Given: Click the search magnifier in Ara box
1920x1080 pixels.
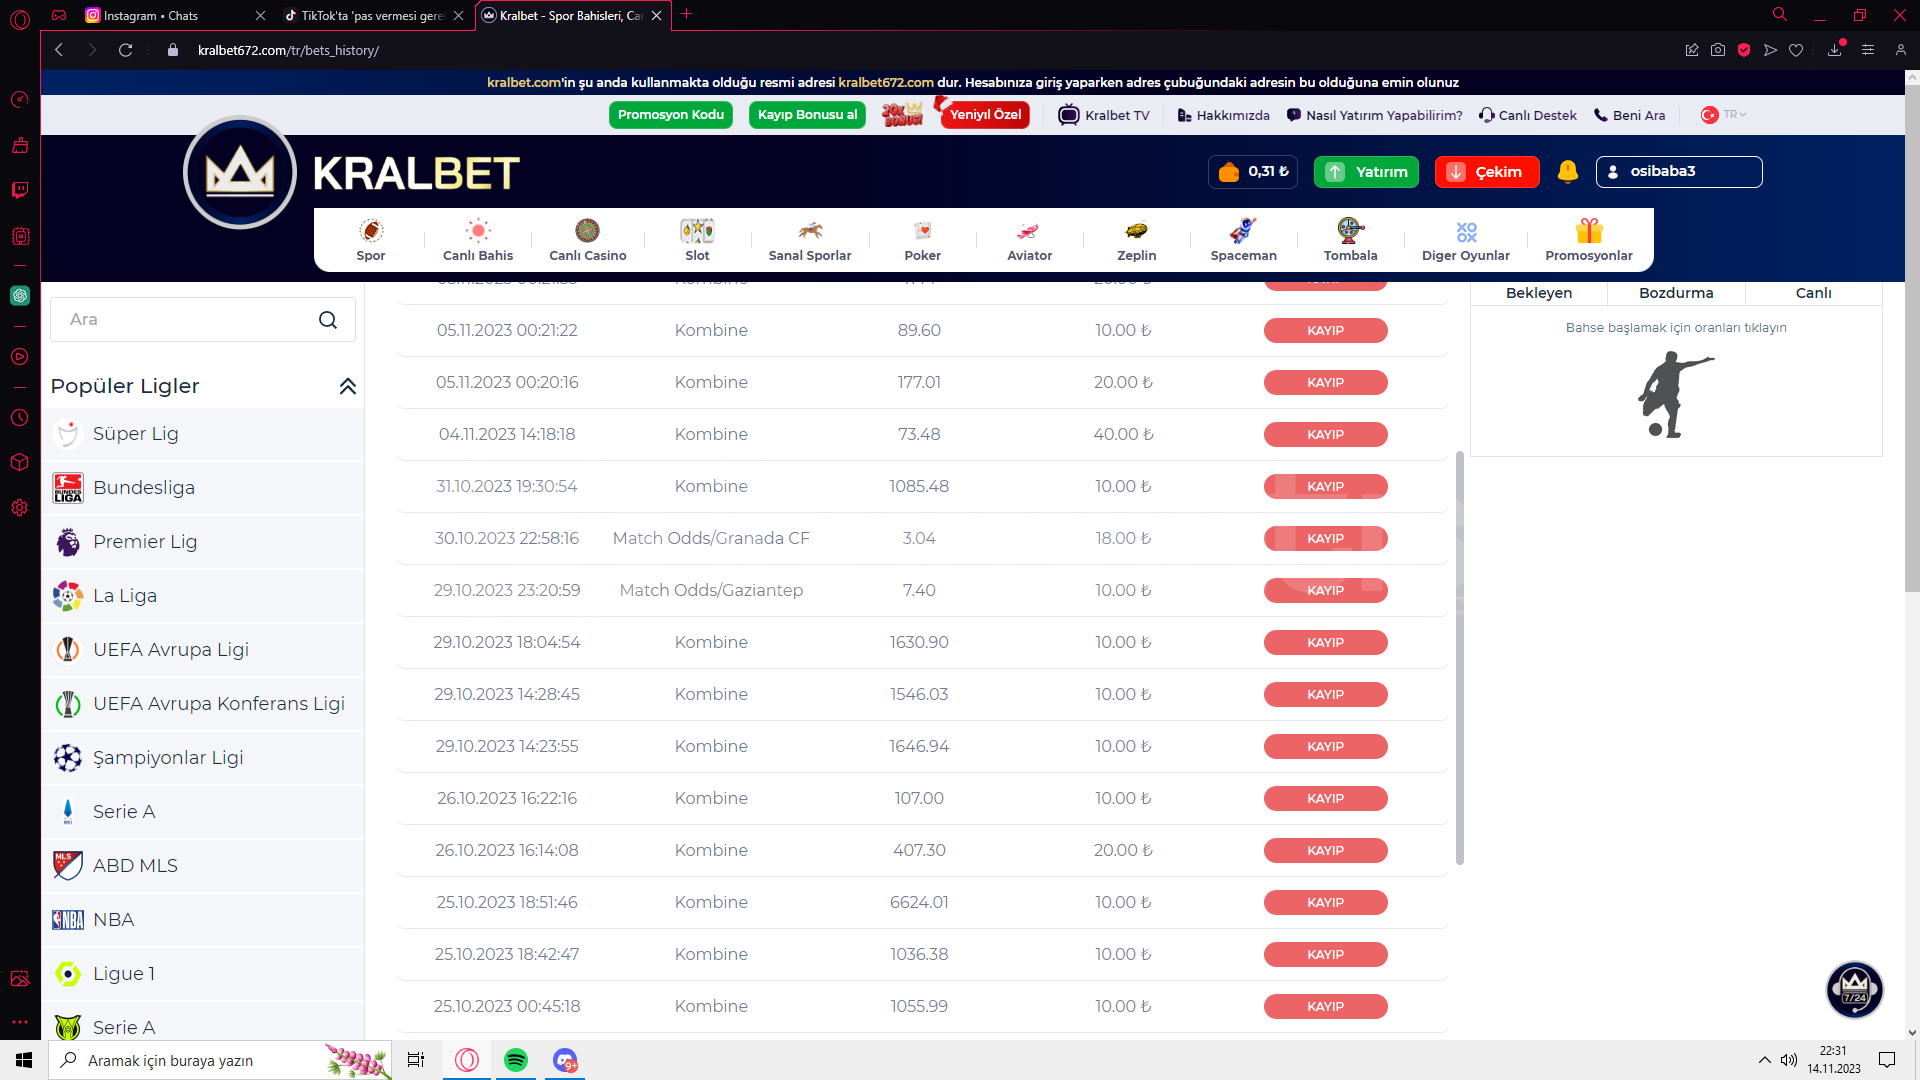Looking at the screenshot, I should [x=328, y=320].
